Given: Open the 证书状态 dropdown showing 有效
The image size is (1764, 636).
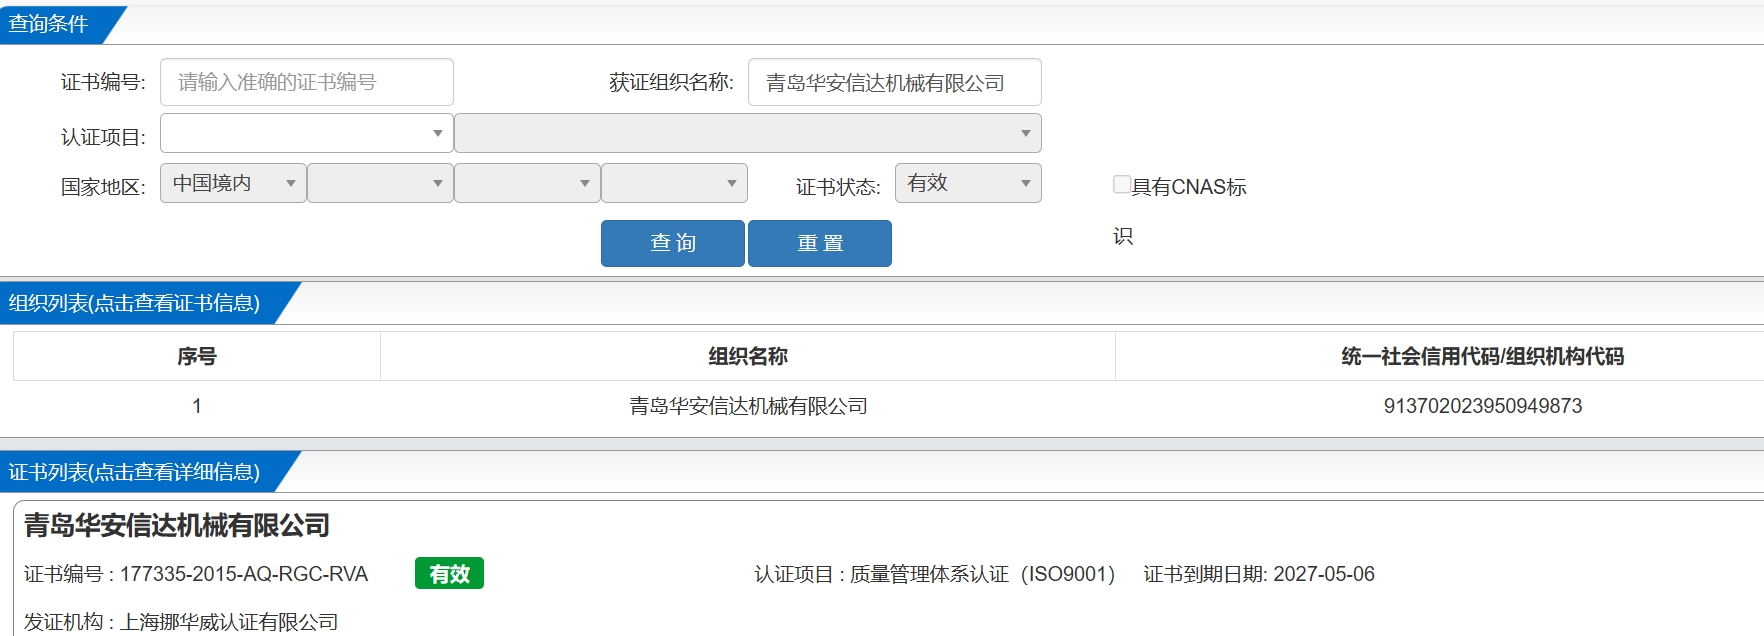Looking at the screenshot, I should (968, 183).
